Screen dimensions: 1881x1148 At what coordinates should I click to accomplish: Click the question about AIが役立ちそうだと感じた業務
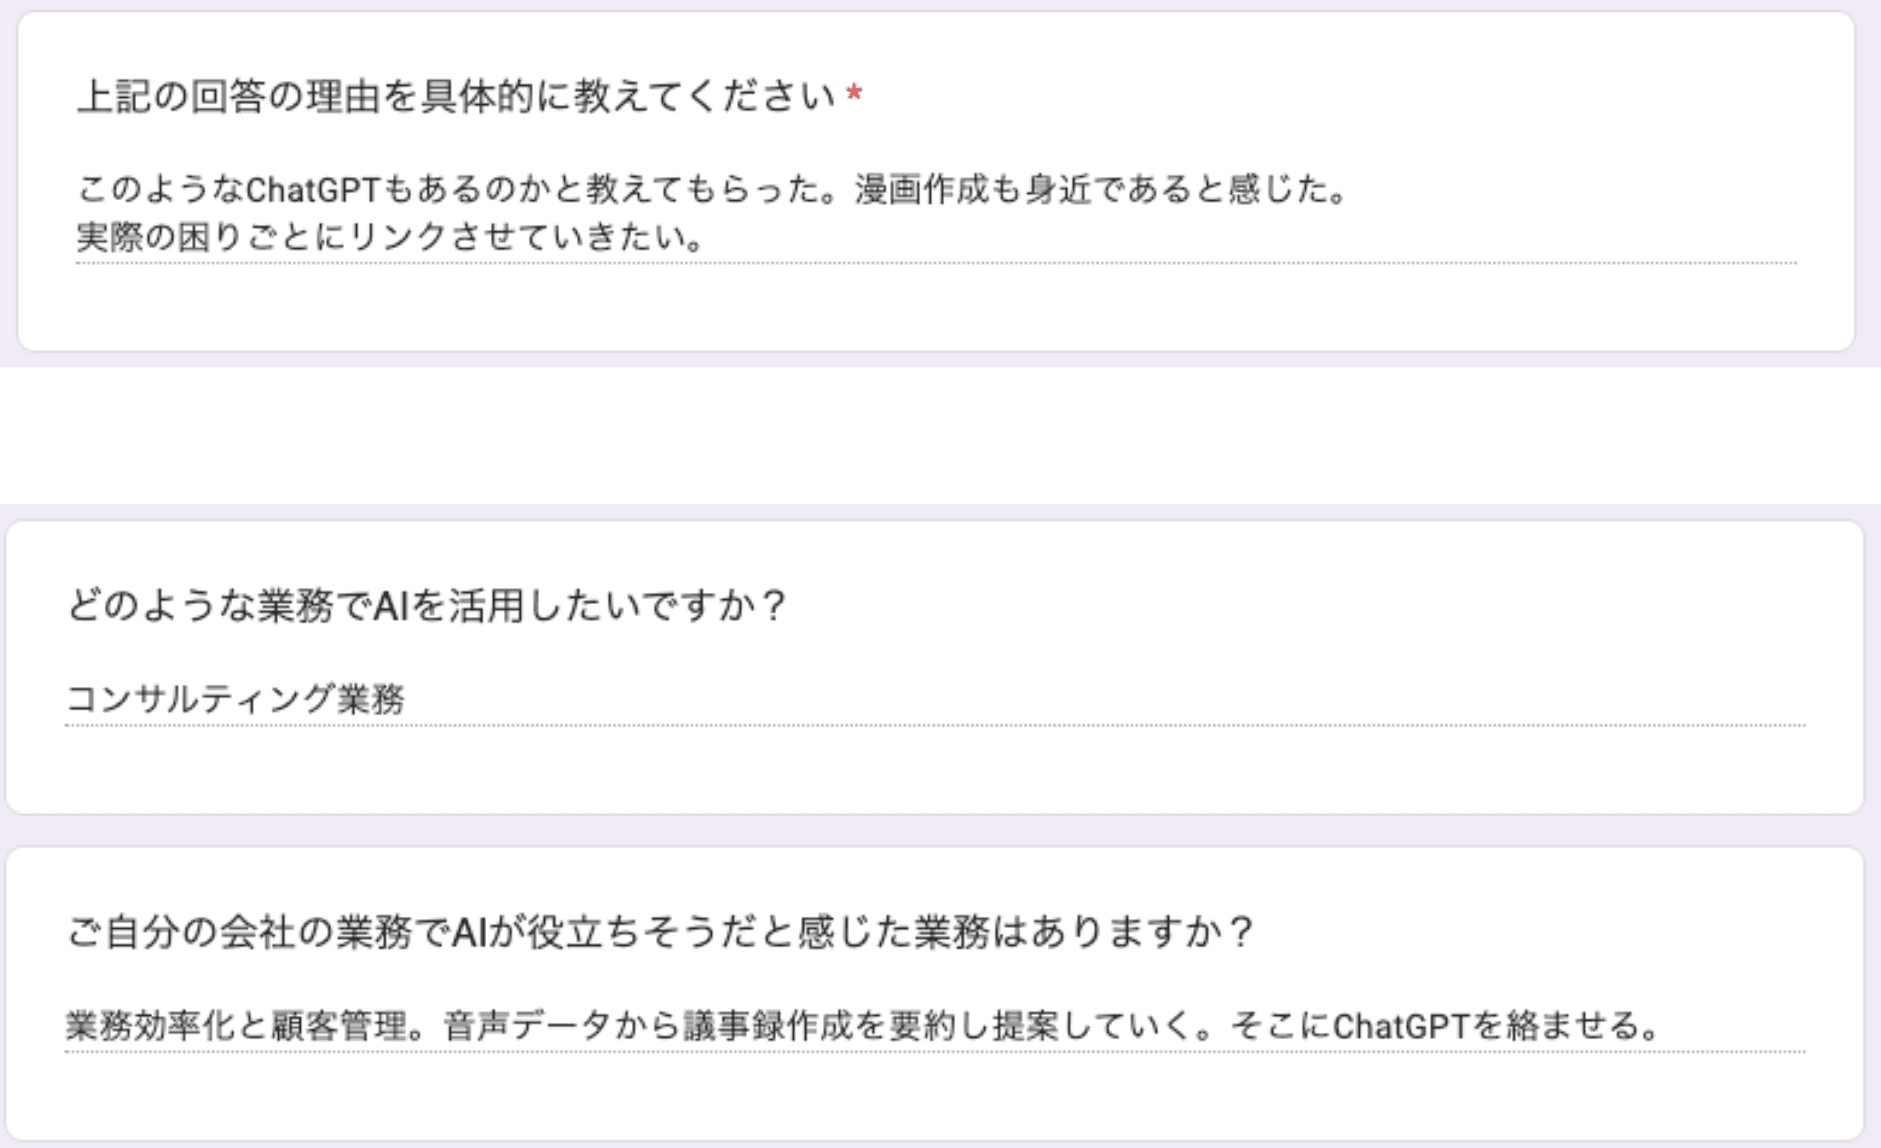click(660, 930)
